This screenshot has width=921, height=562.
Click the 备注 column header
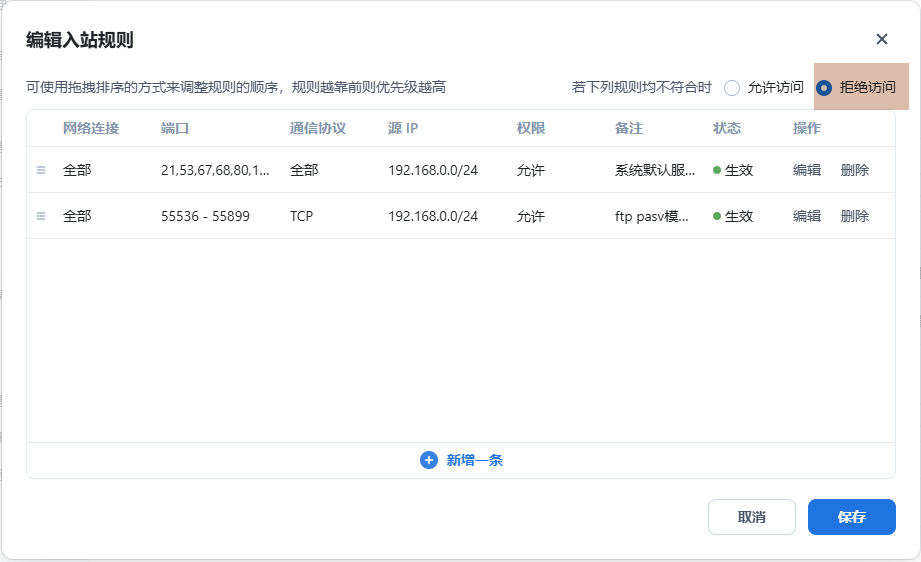click(629, 129)
